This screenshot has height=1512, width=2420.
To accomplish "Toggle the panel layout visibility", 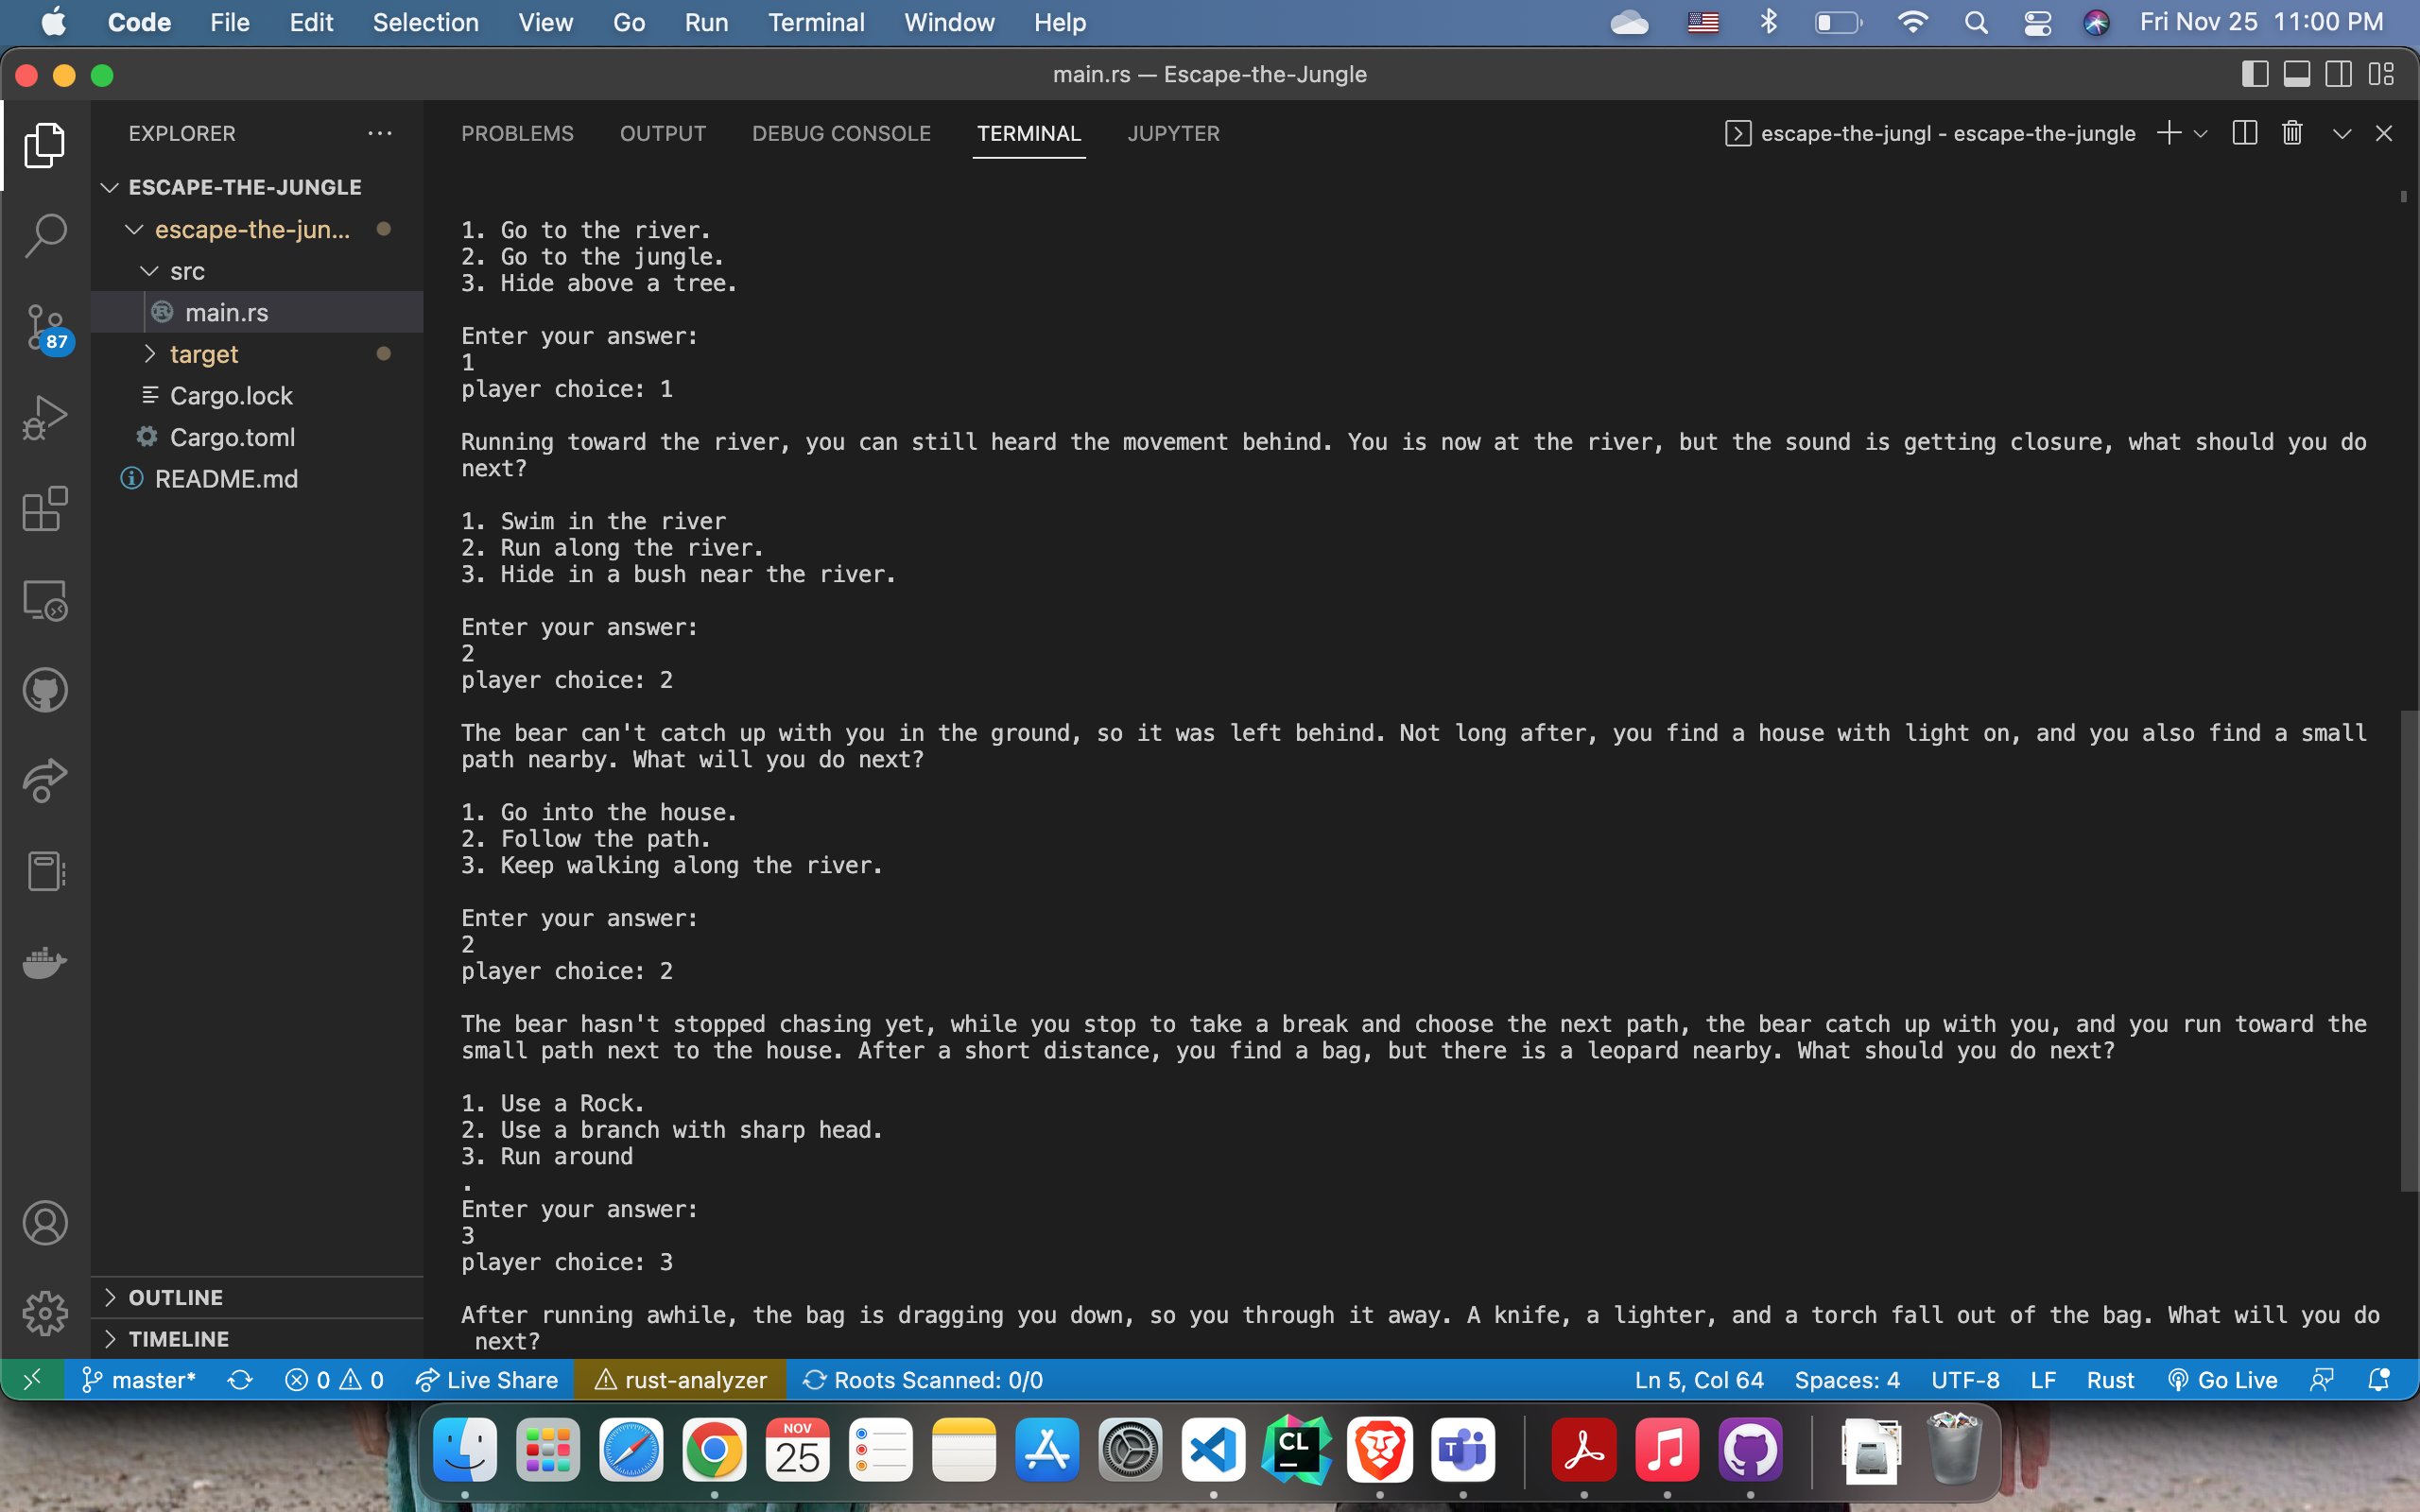I will click(x=2298, y=74).
